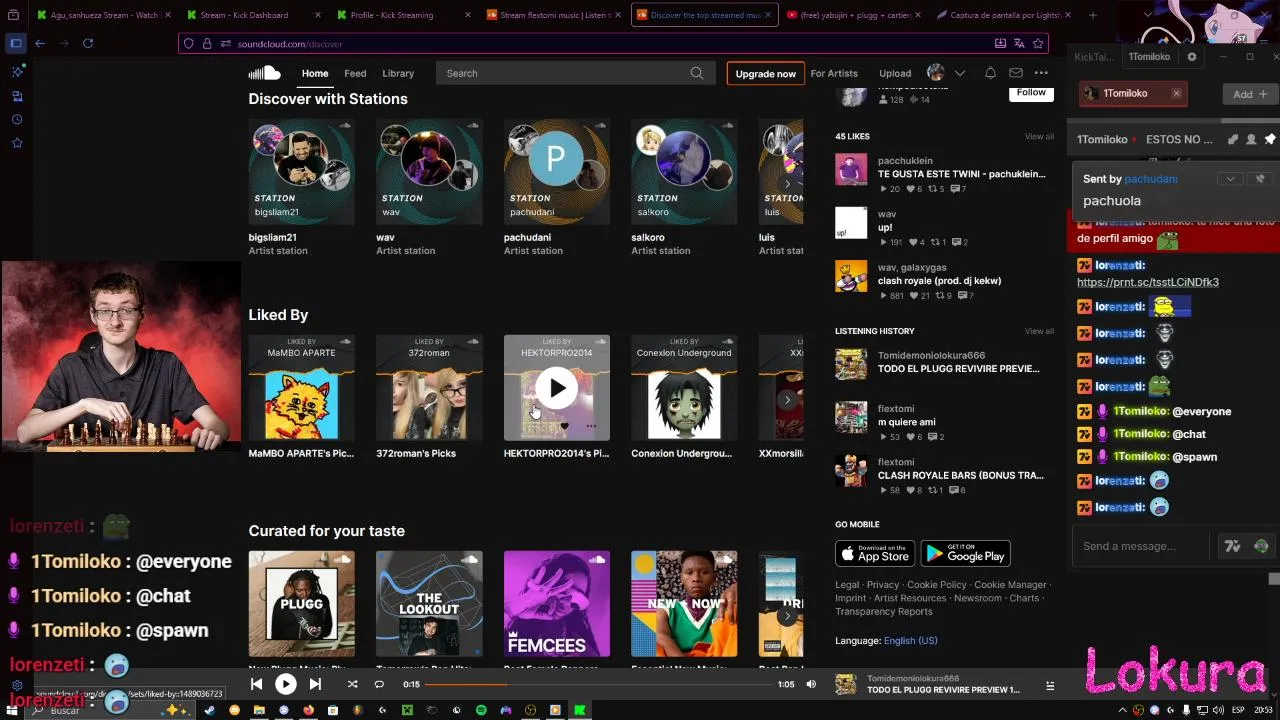The image size is (1280, 720).
Task: Open 372roman's Picks playlist
Action: coord(429,388)
